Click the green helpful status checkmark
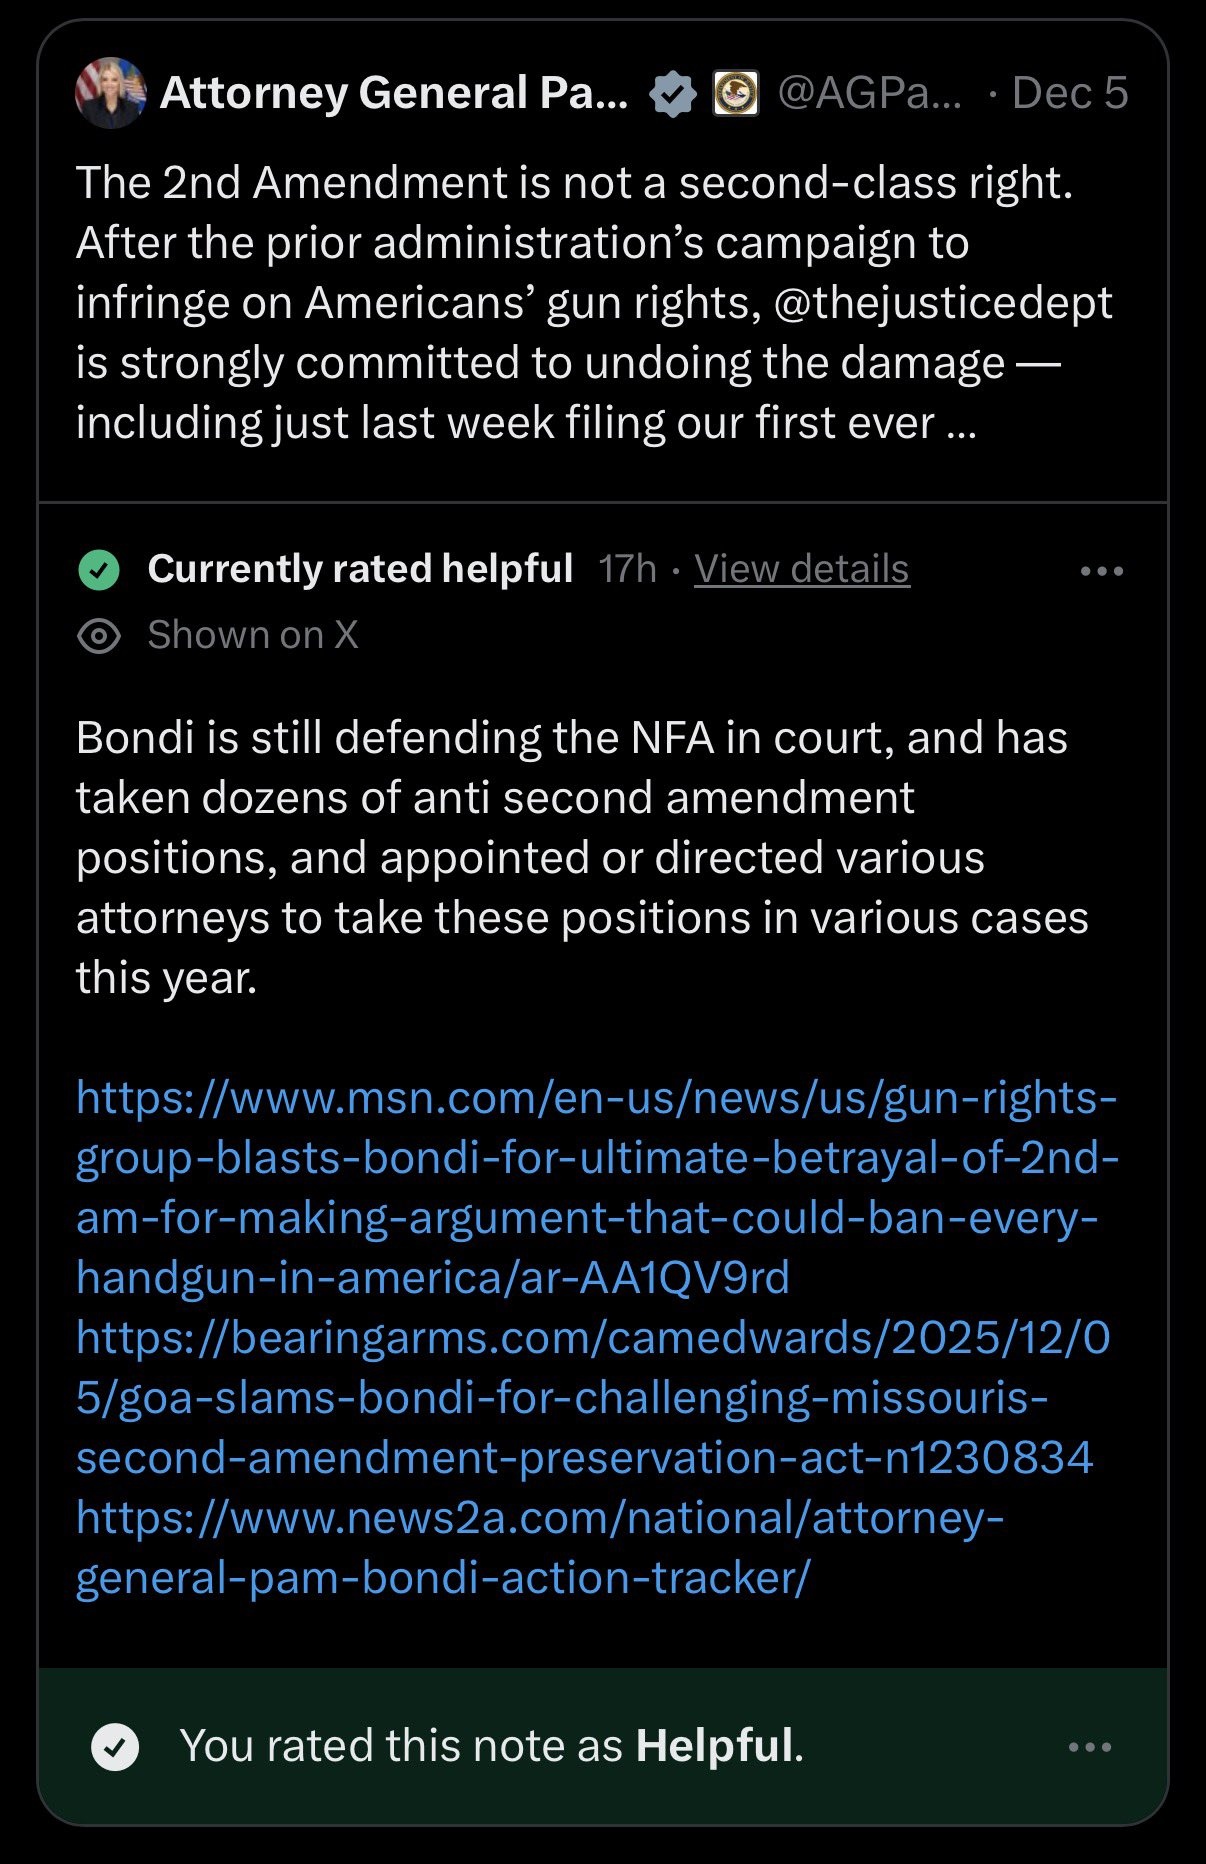The width and height of the screenshot is (1206, 1864). tap(99, 570)
